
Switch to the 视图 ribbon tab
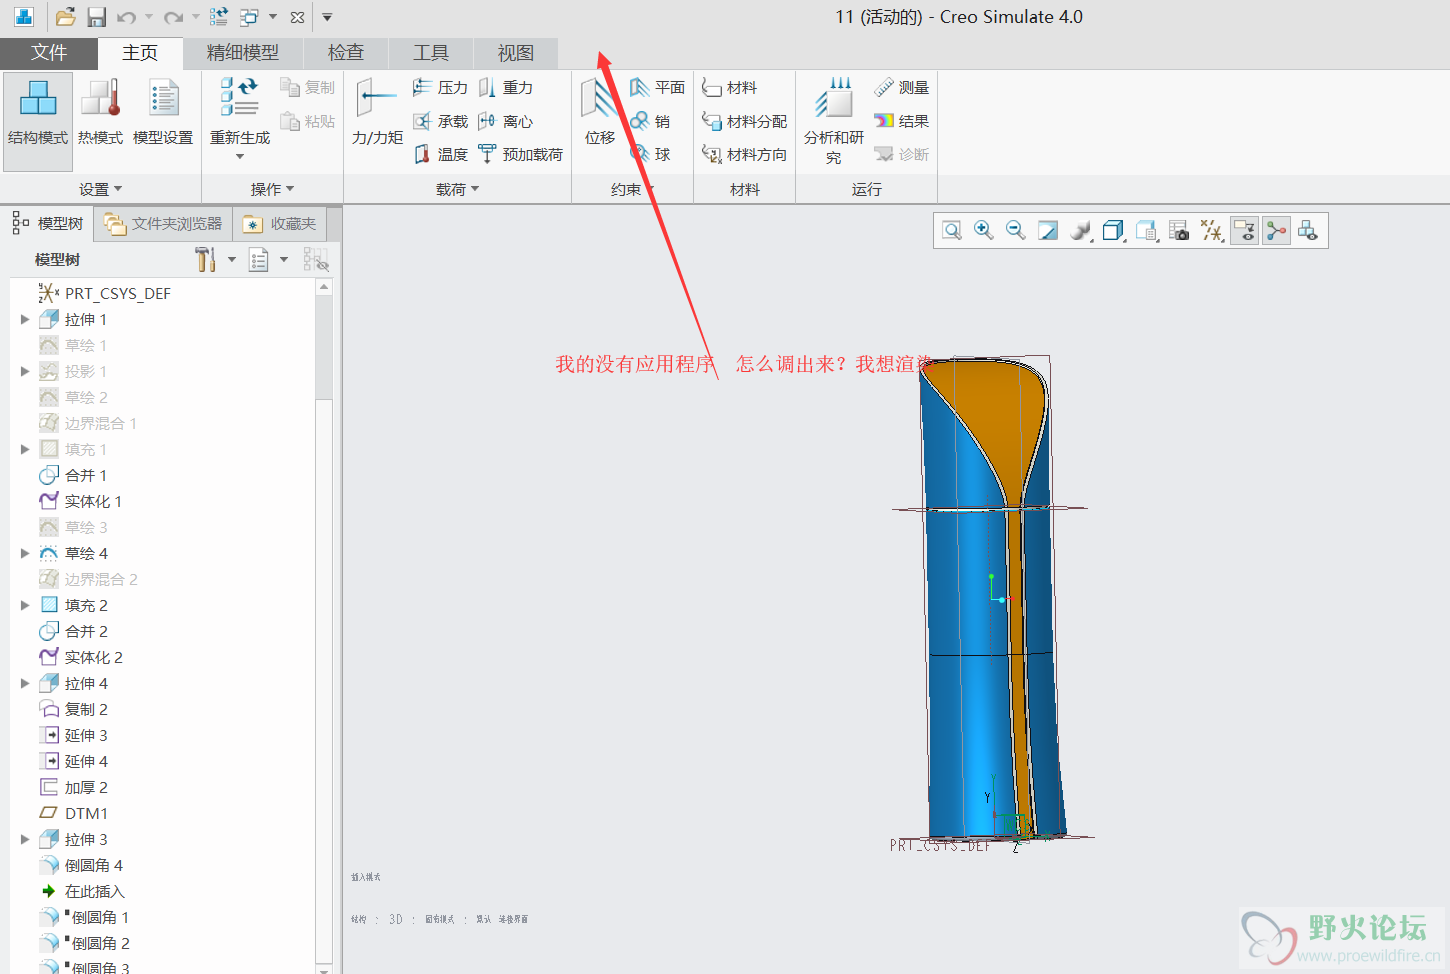(x=516, y=53)
